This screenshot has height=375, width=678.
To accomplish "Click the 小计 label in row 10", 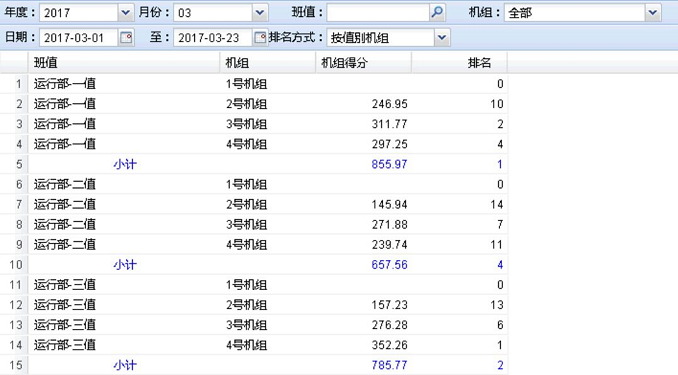I will (x=125, y=265).
